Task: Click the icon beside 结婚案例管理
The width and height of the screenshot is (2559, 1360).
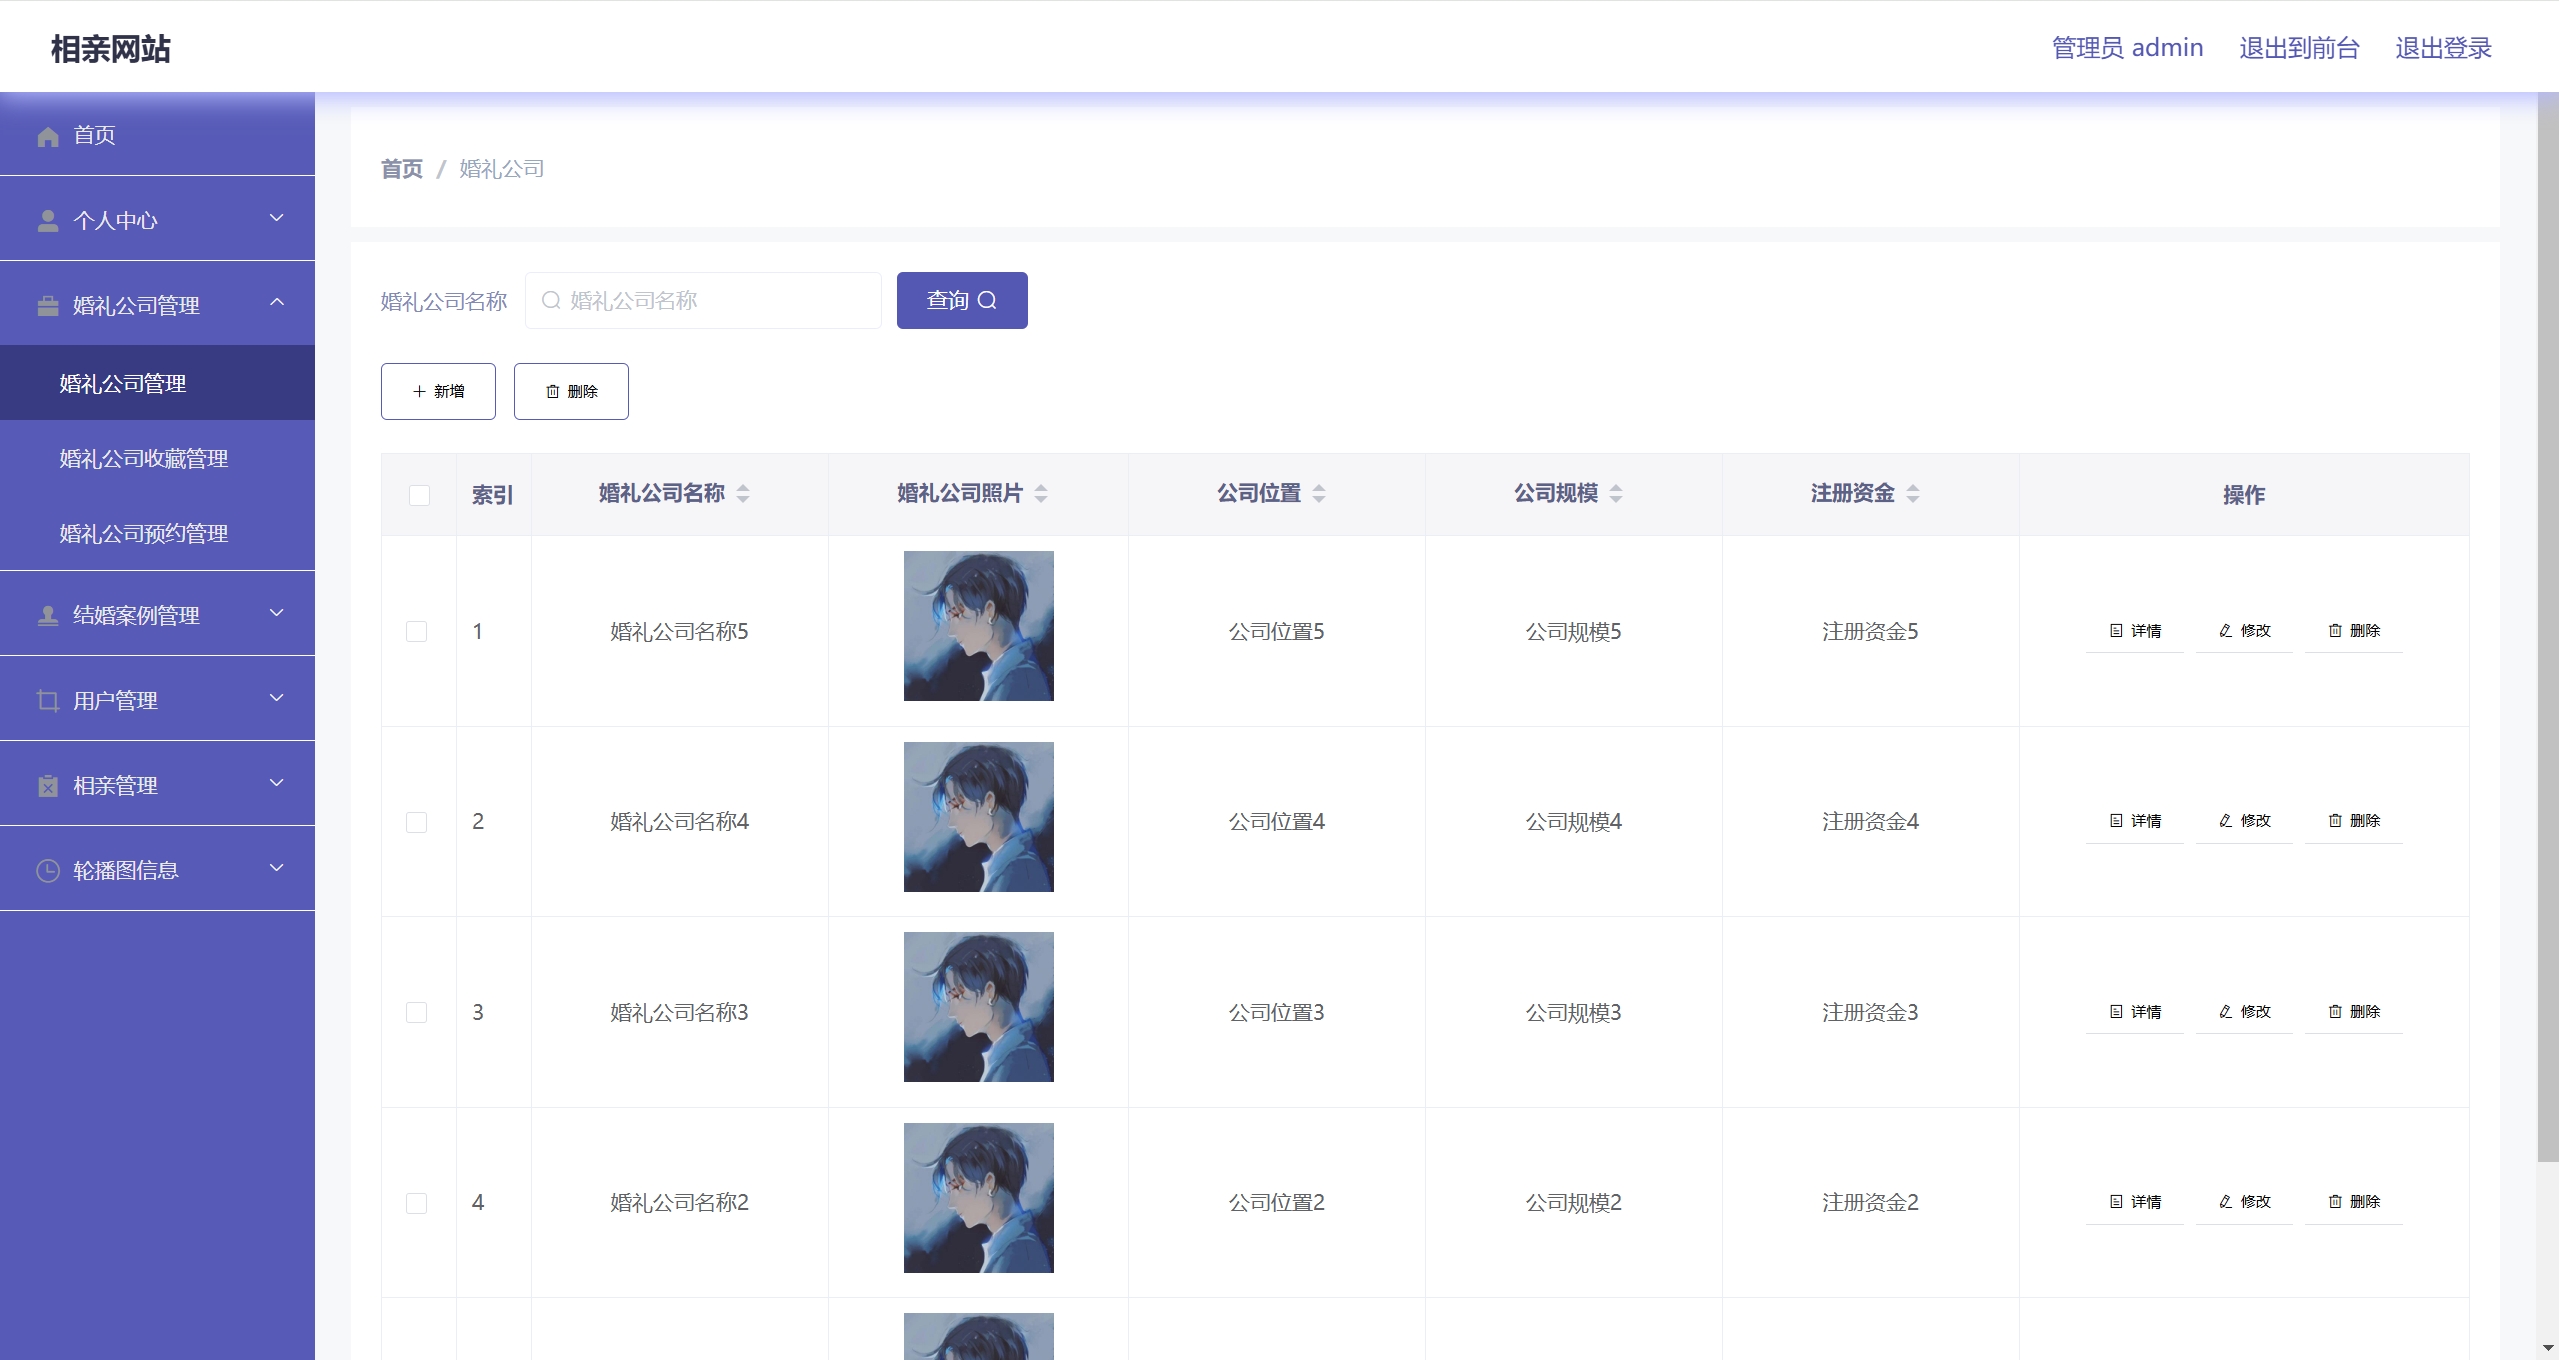Action: point(48,616)
